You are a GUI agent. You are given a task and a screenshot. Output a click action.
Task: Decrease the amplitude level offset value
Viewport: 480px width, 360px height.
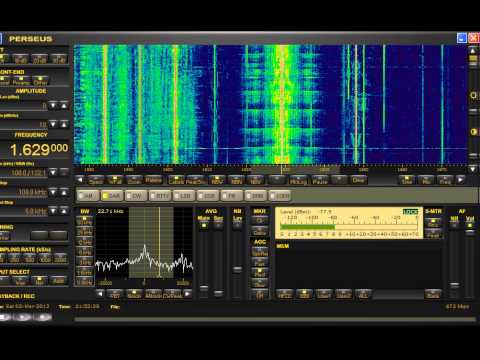point(53,106)
